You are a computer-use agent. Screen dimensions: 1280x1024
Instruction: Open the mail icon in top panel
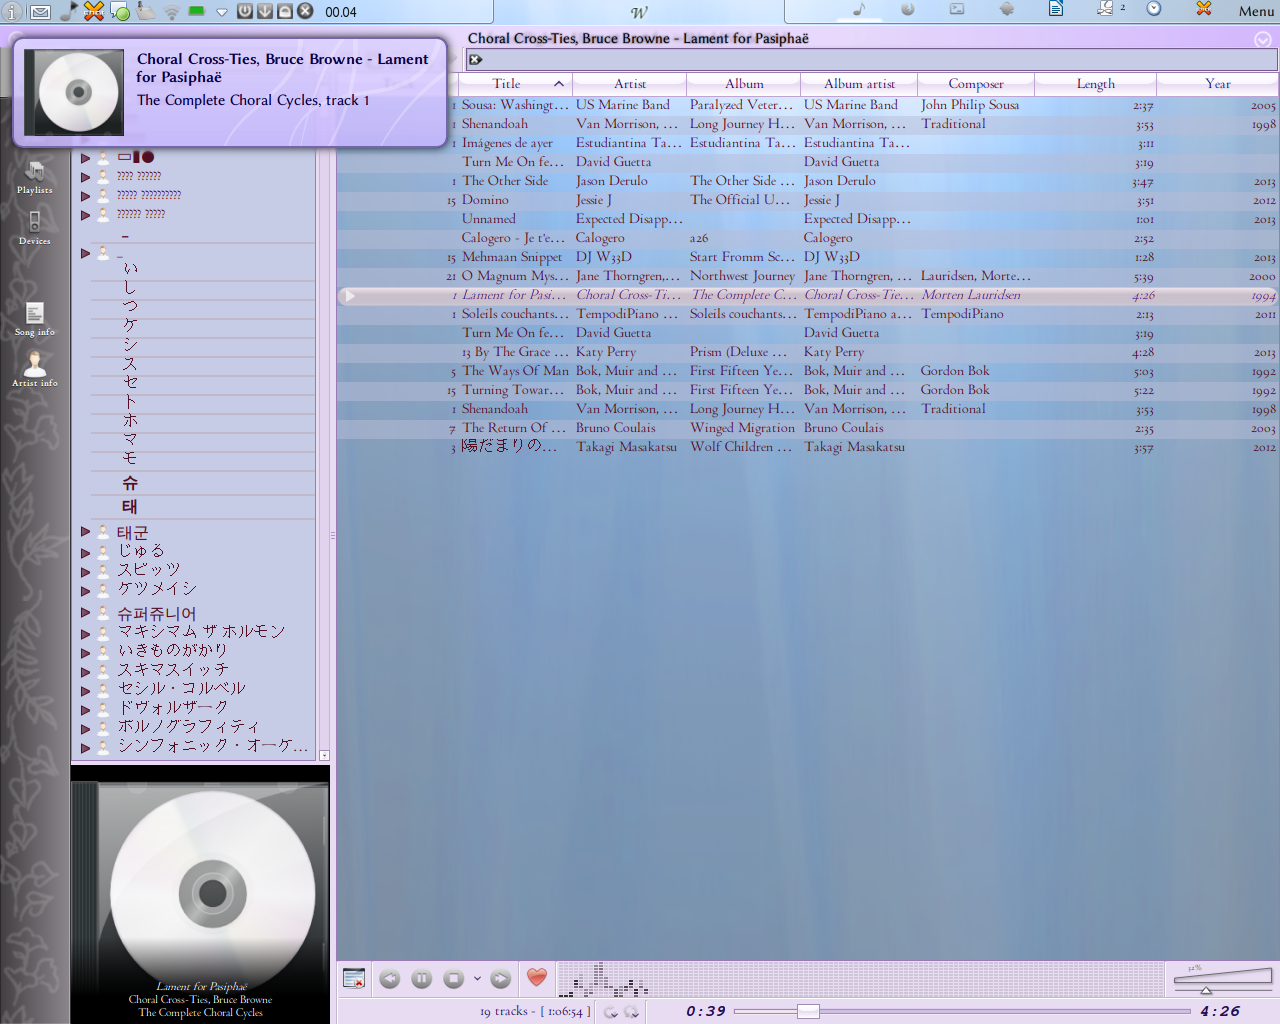tap(40, 12)
